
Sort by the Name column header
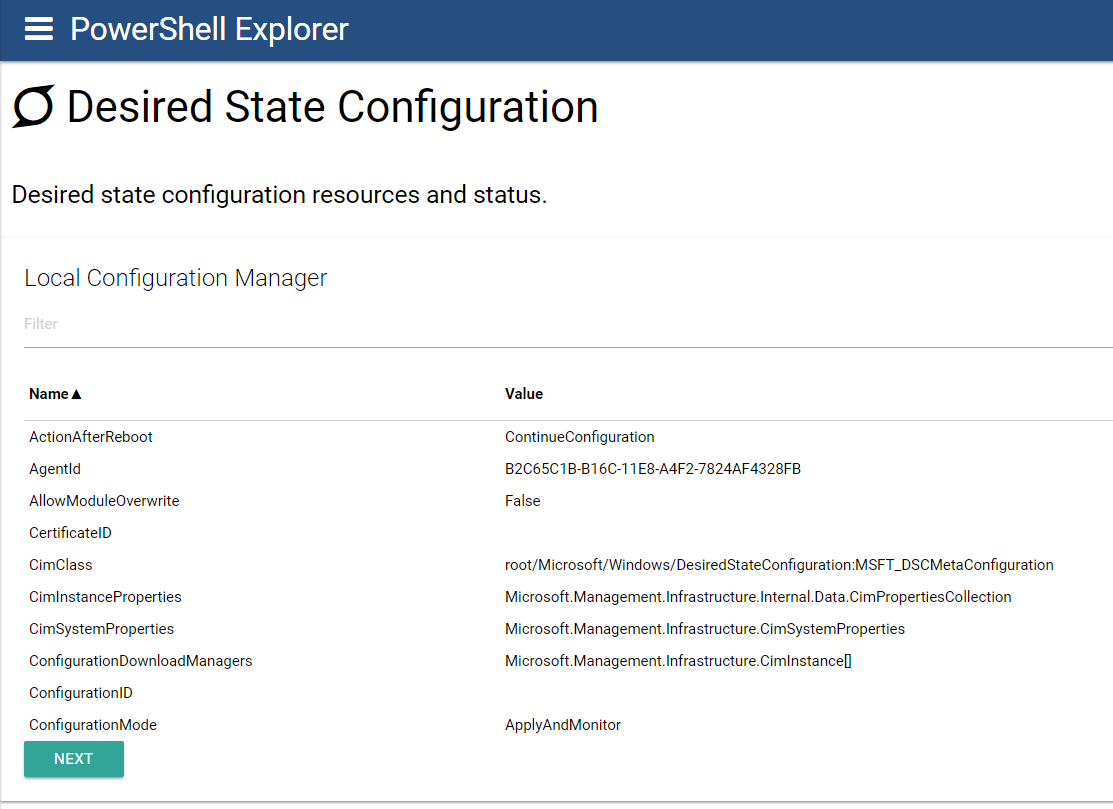coord(49,394)
